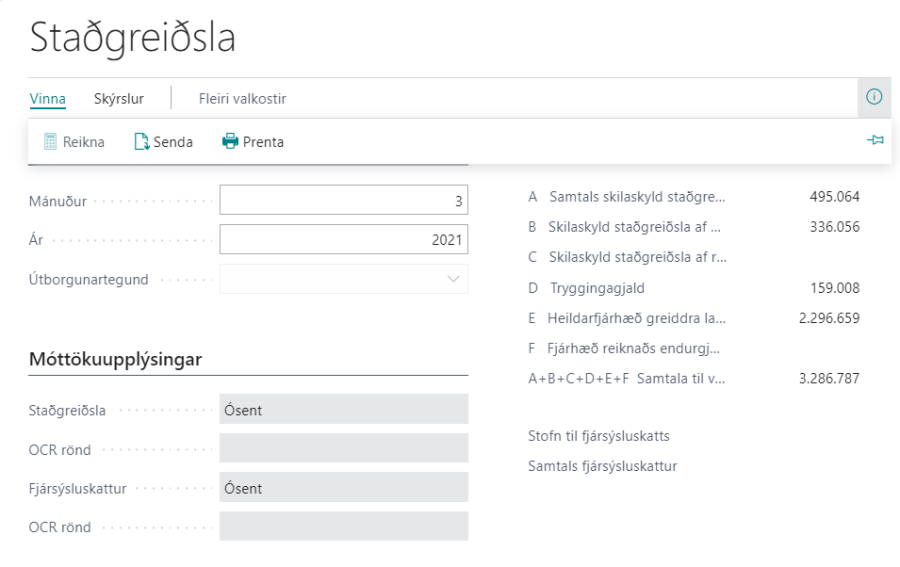Show Fleiri valkostir menu

pyautogui.click(x=242, y=98)
